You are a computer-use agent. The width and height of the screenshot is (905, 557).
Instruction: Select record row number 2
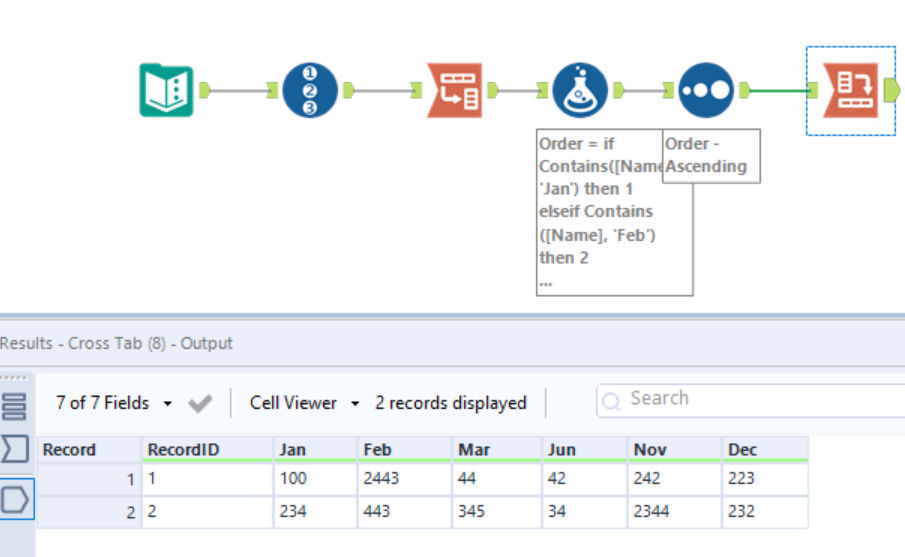click(x=90, y=512)
